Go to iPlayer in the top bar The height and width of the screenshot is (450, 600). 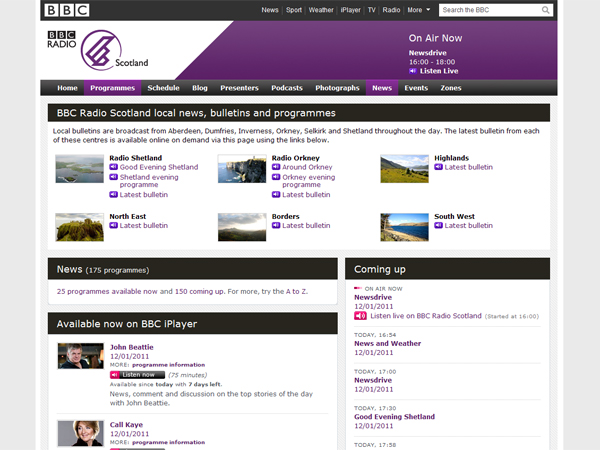(x=351, y=10)
